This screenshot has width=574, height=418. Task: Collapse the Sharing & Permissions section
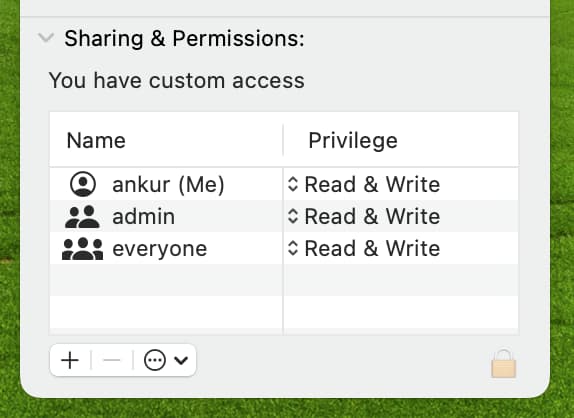pyautogui.click(x=46, y=38)
